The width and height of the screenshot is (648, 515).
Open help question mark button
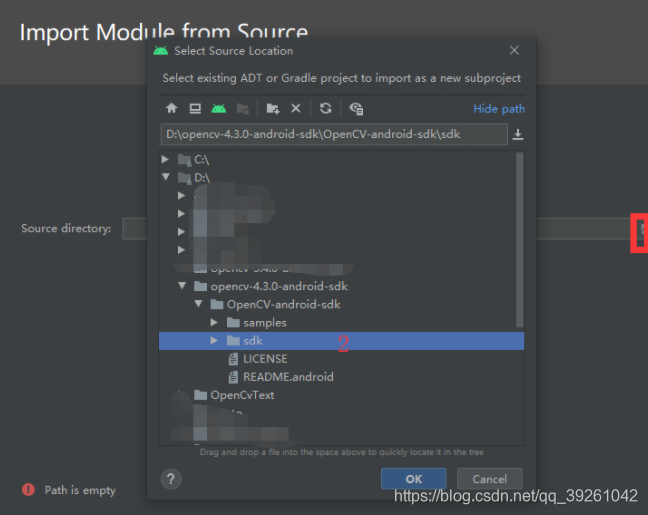click(x=171, y=479)
